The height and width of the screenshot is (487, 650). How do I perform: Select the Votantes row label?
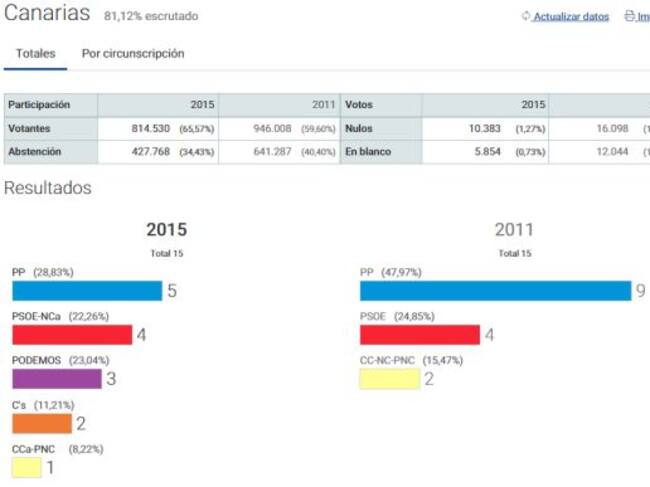30,129
